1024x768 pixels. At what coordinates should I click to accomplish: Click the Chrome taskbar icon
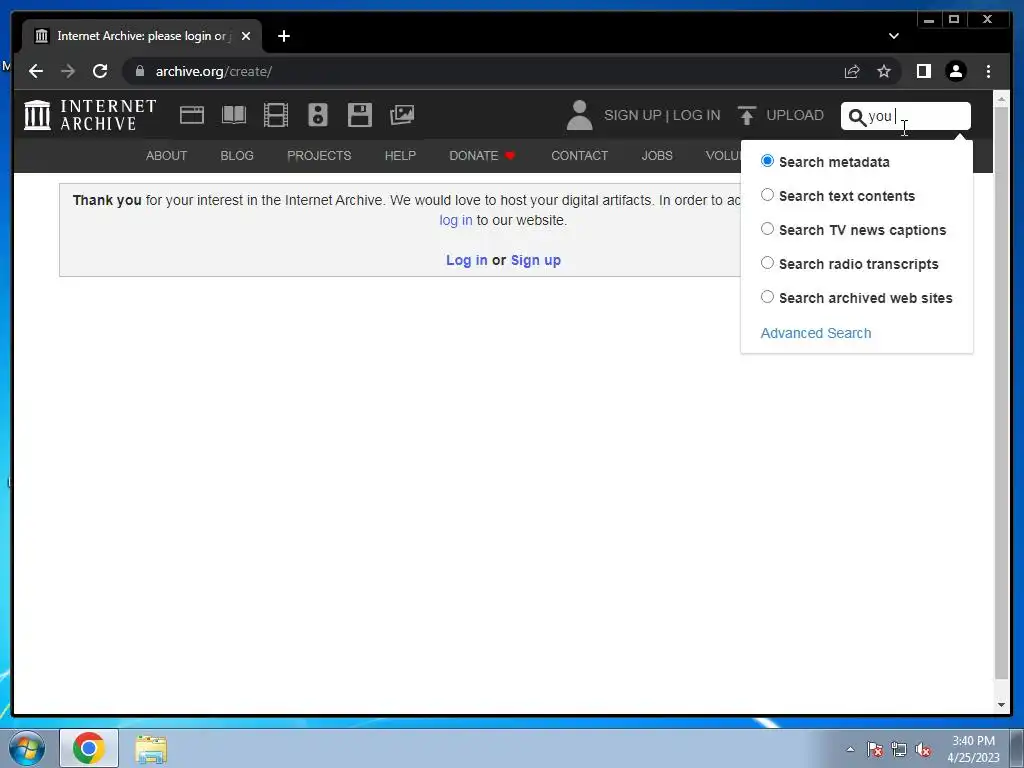(x=89, y=748)
